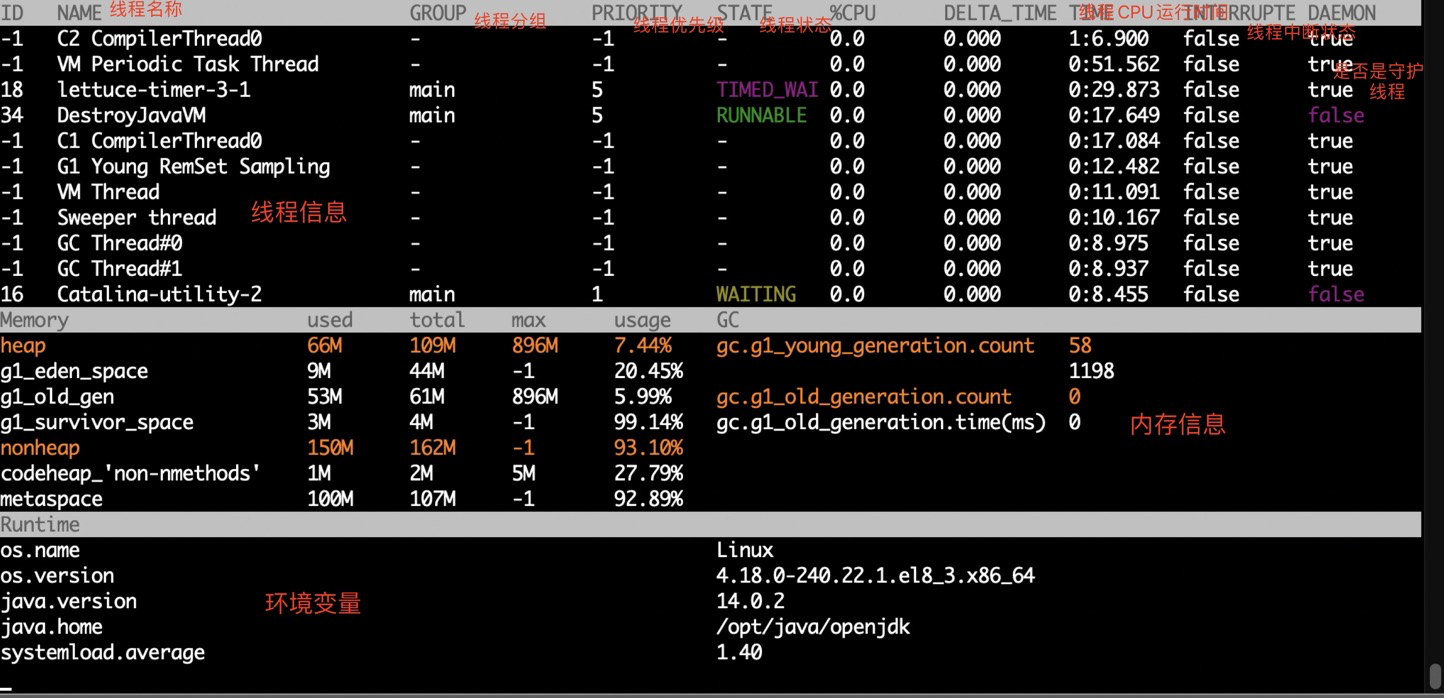Click the magenta false daemon value for DestroyJavaVM
The image size is (1444, 698).
coord(1336,116)
